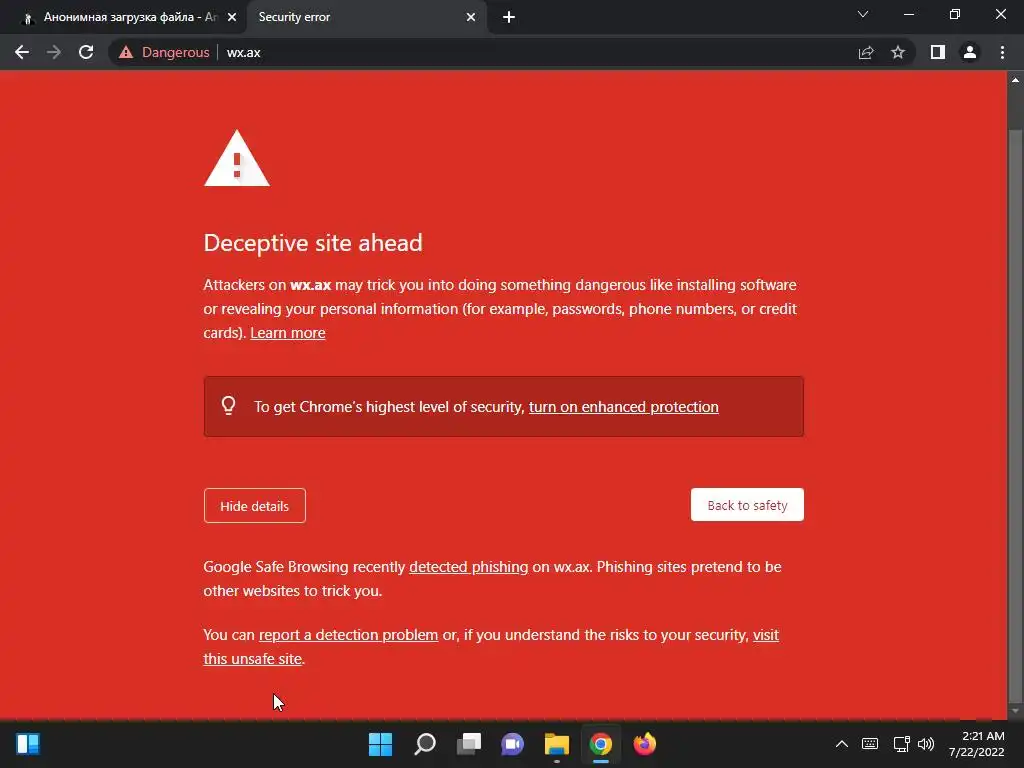Image resolution: width=1024 pixels, height=768 pixels.
Task: Launch Firefox from the taskbar
Action: click(x=645, y=744)
